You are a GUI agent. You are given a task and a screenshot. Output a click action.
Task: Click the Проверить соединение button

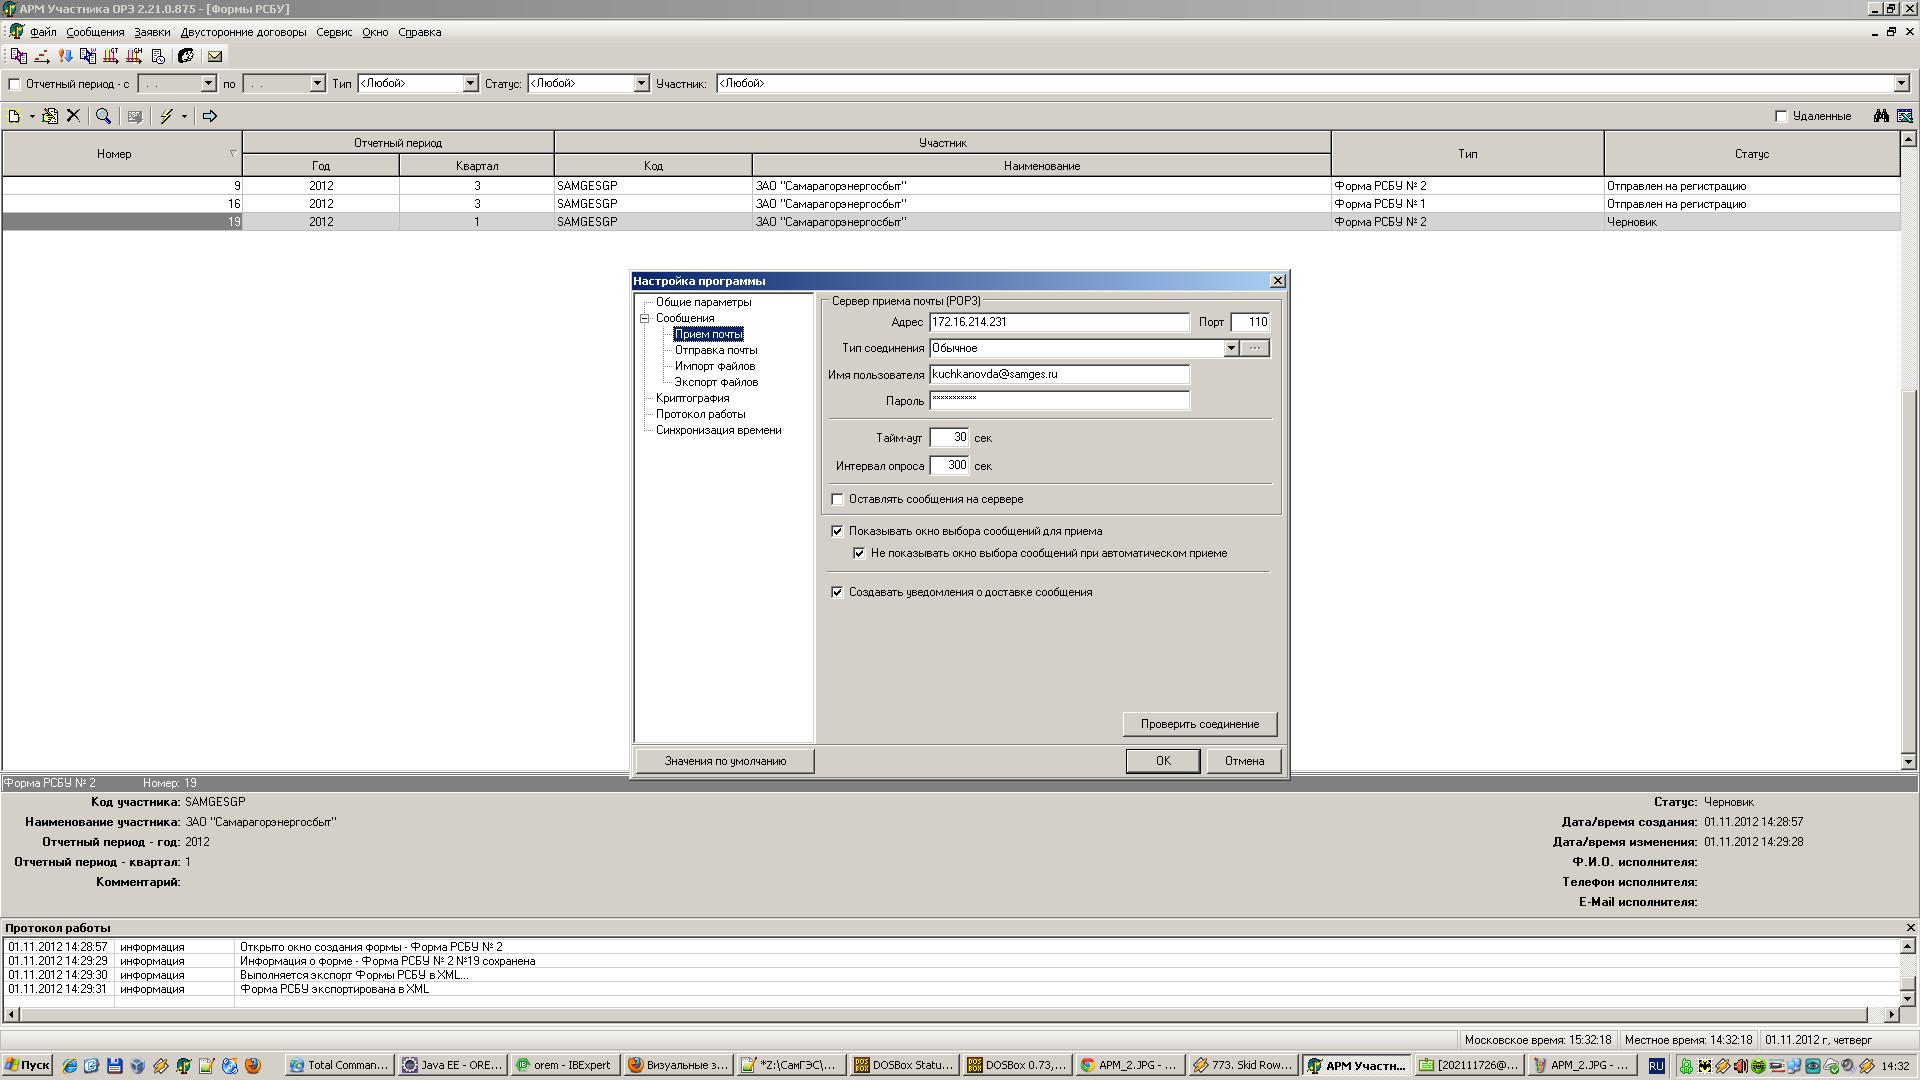(x=1200, y=724)
